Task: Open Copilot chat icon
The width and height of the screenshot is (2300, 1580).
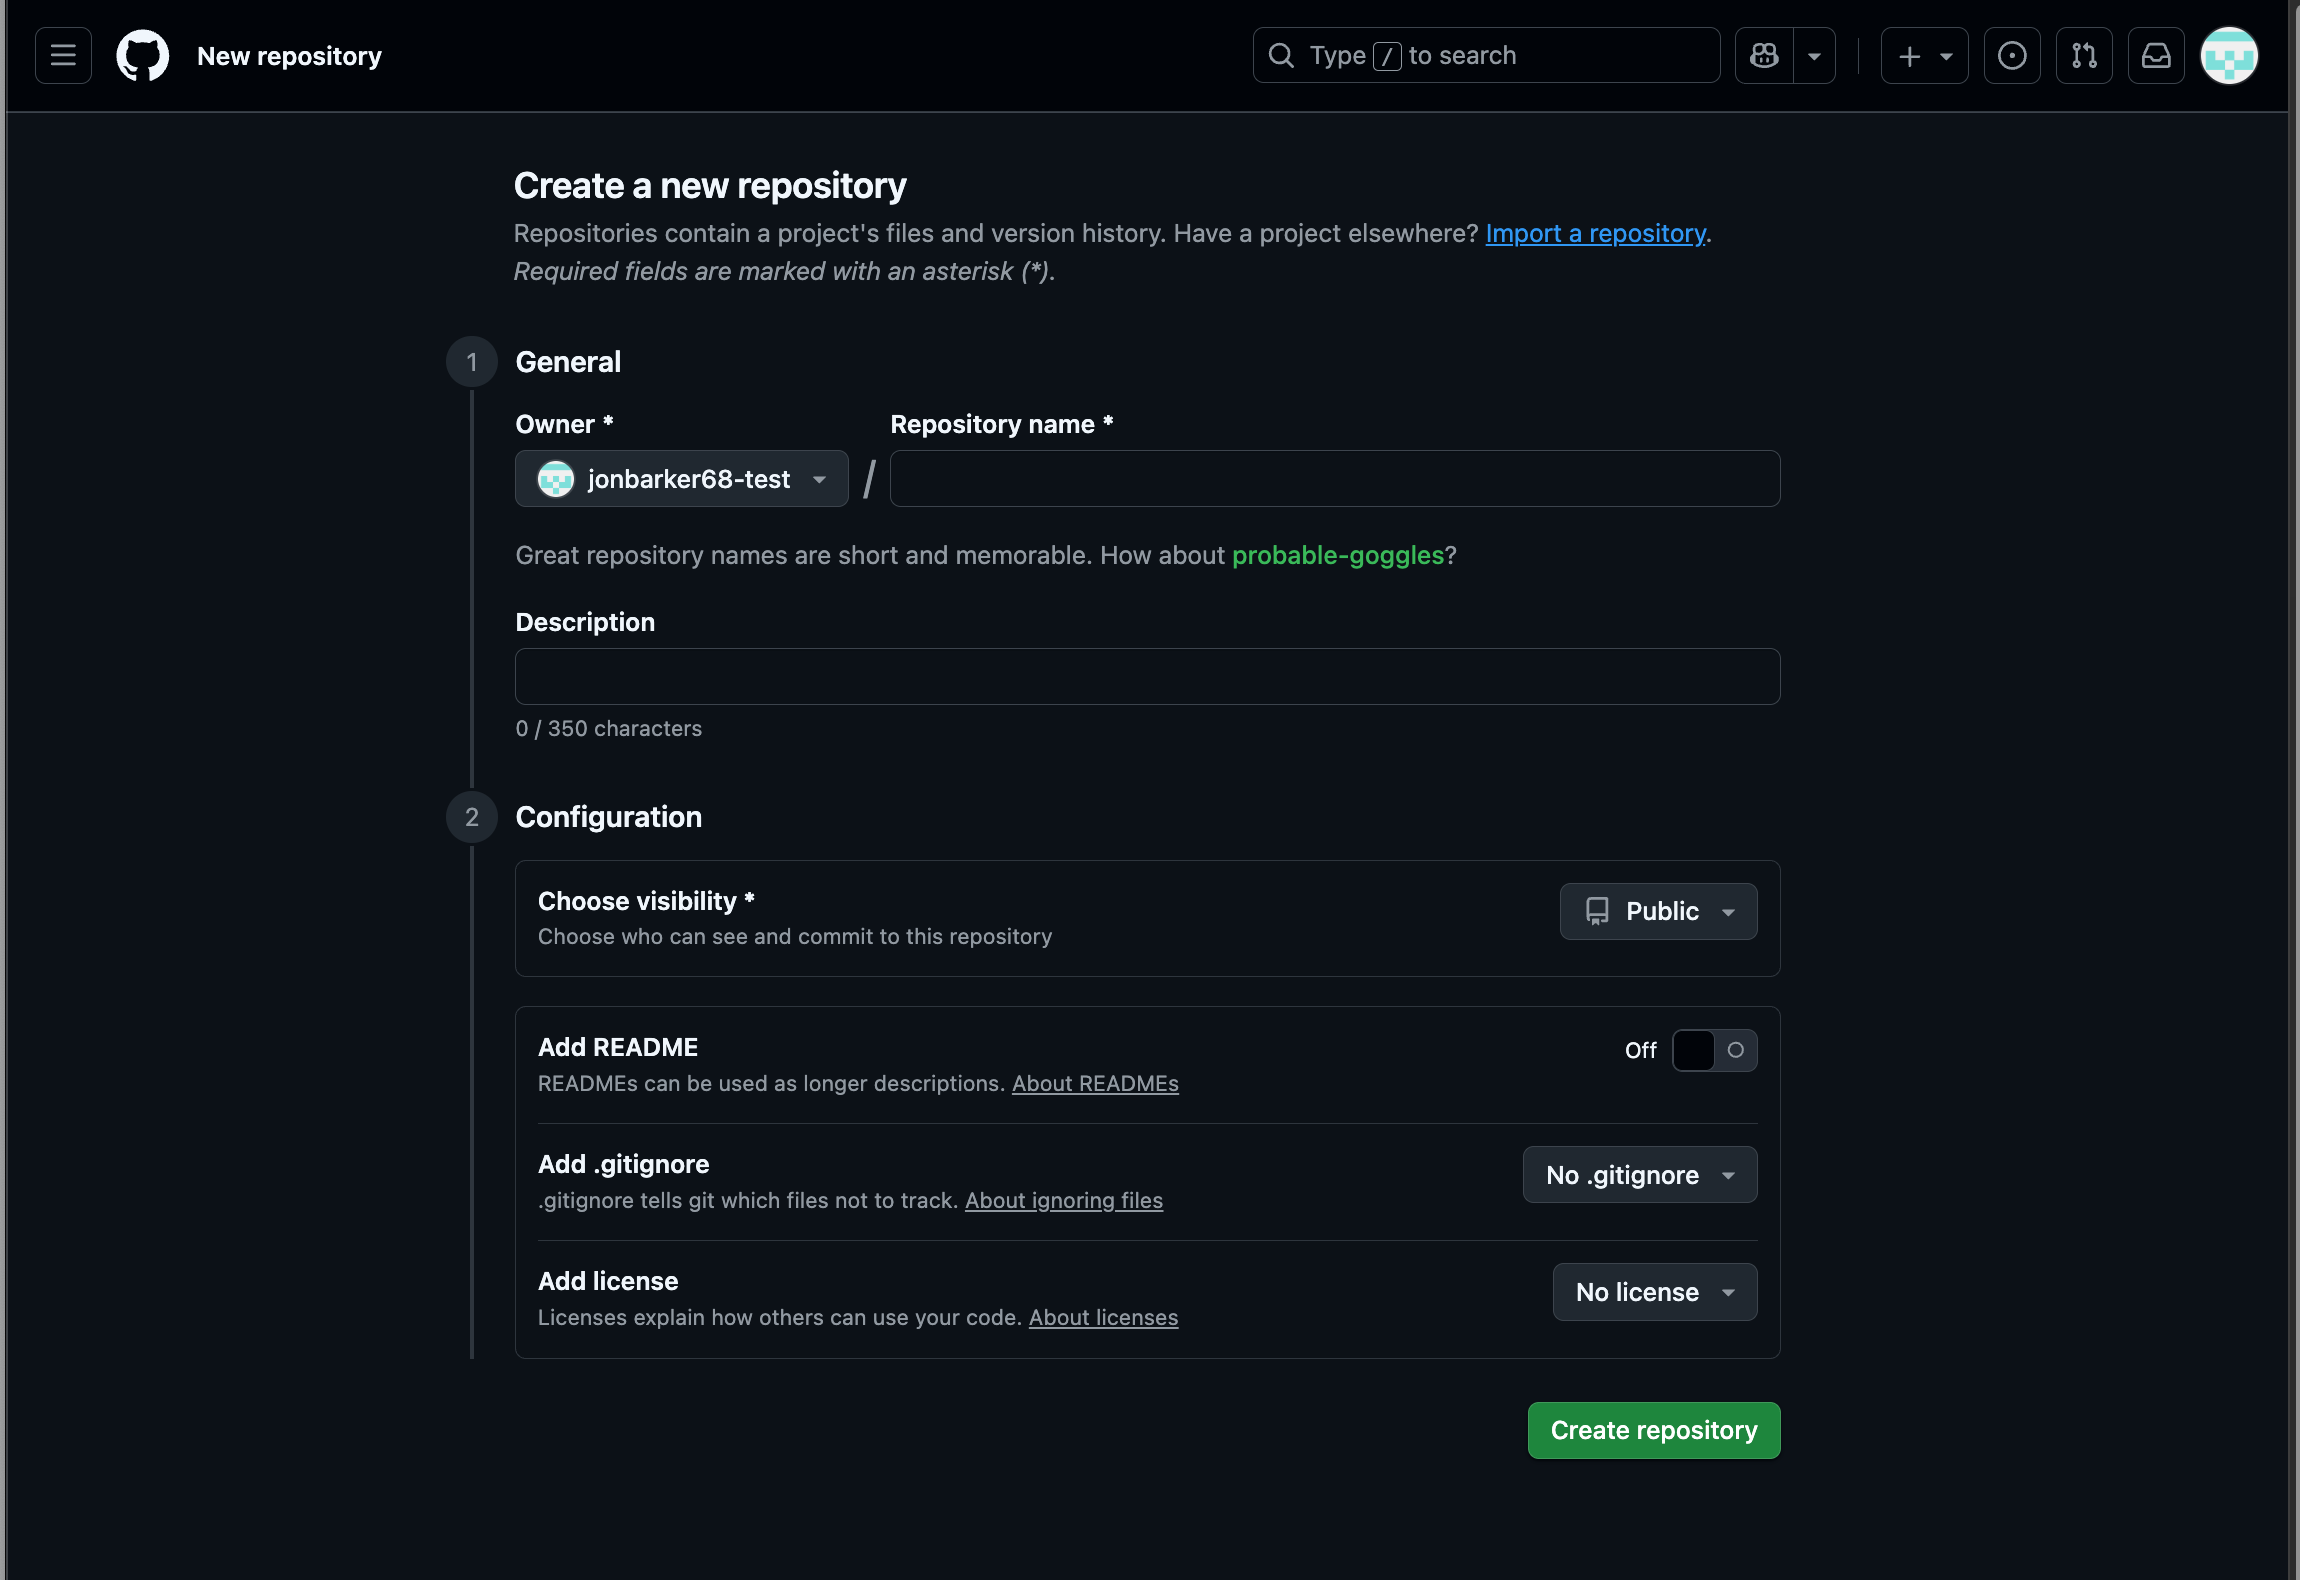Action: [x=1764, y=56]
